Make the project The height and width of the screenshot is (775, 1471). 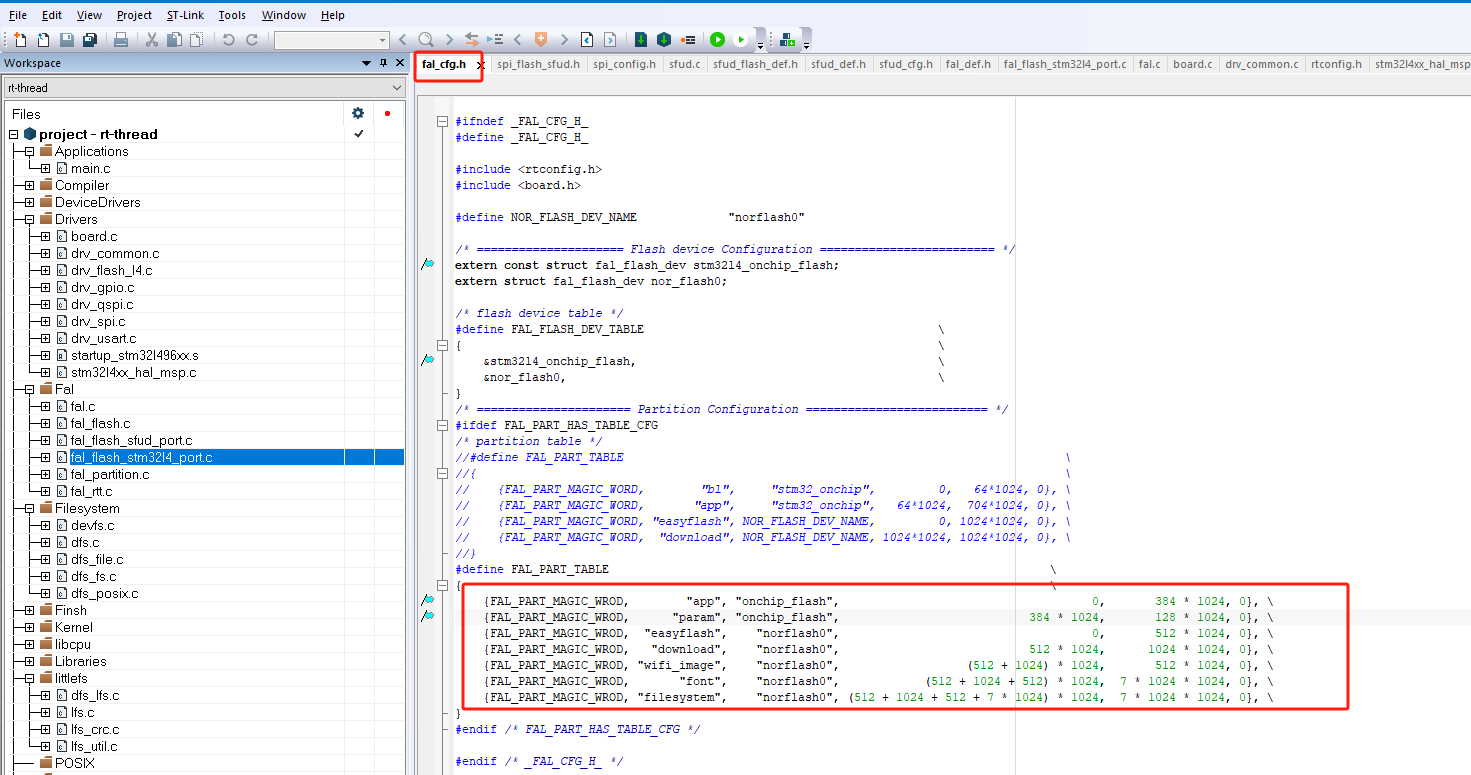663,40
